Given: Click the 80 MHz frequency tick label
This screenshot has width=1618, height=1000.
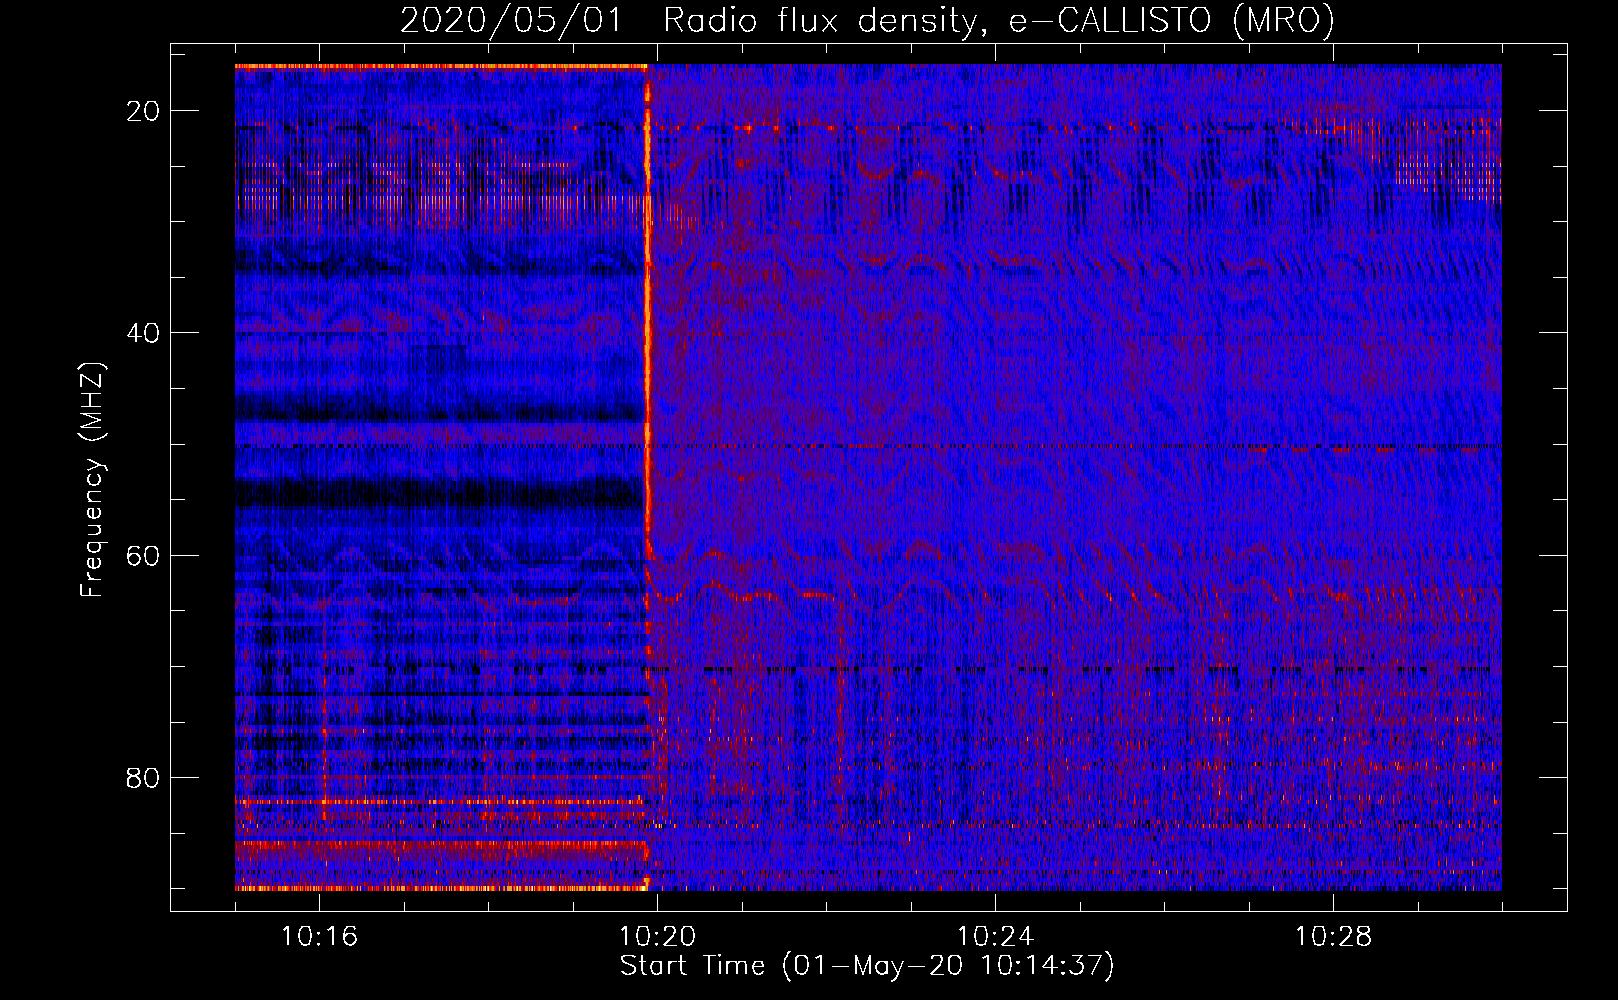Looking at the screenshot, I should coord(144,777).
